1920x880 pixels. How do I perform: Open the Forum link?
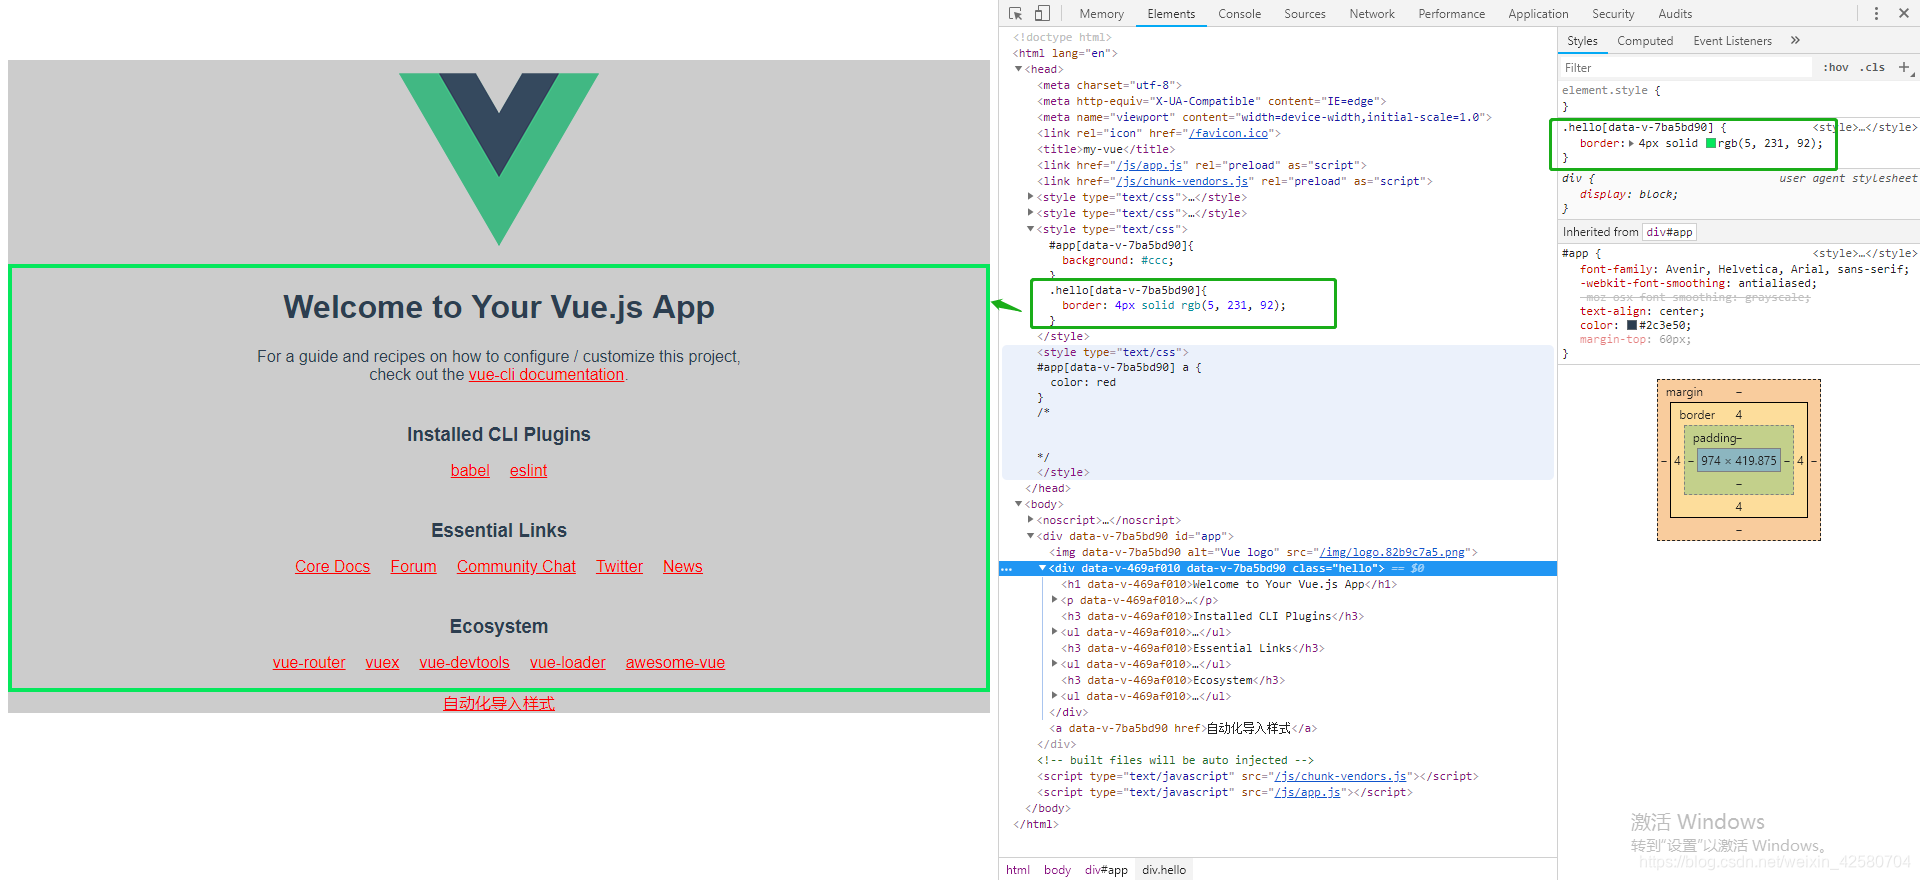[413, 567]
